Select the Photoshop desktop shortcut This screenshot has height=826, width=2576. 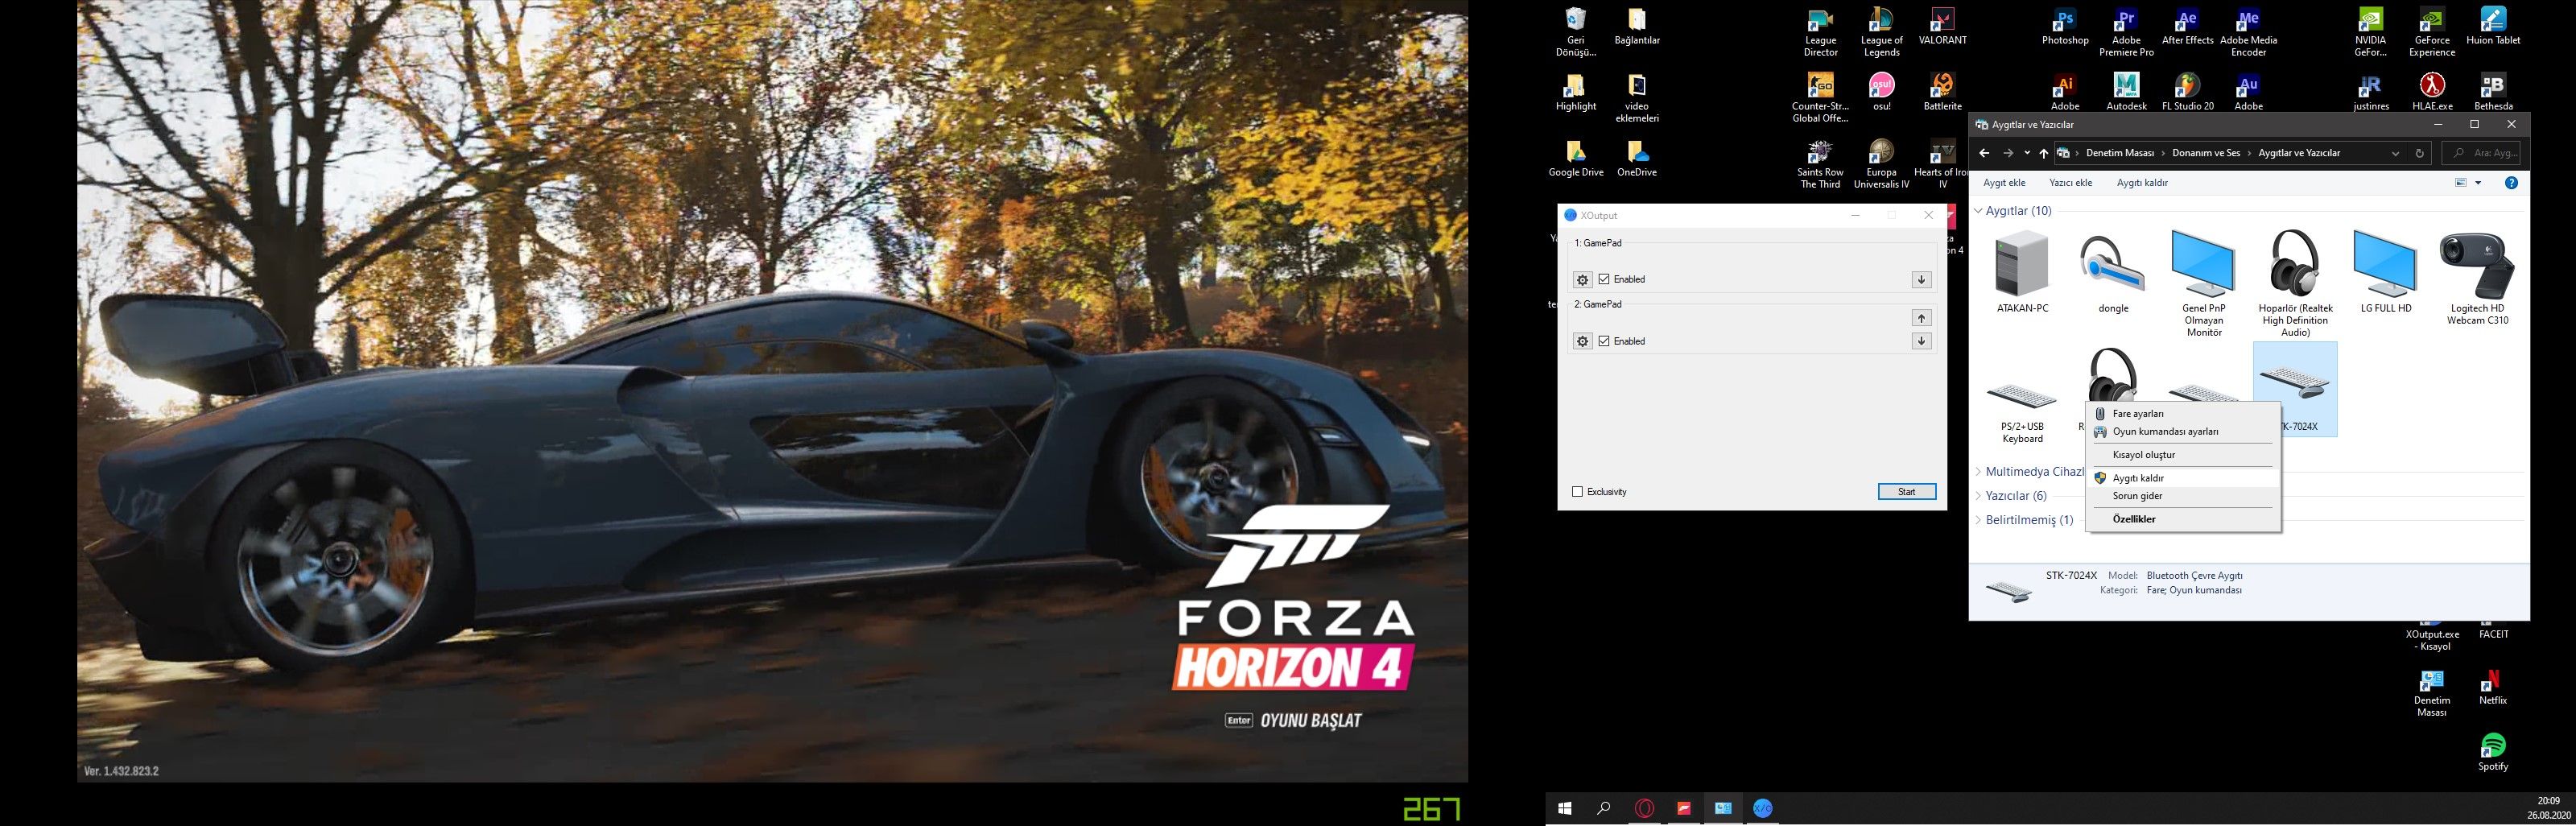point(2065,27)
